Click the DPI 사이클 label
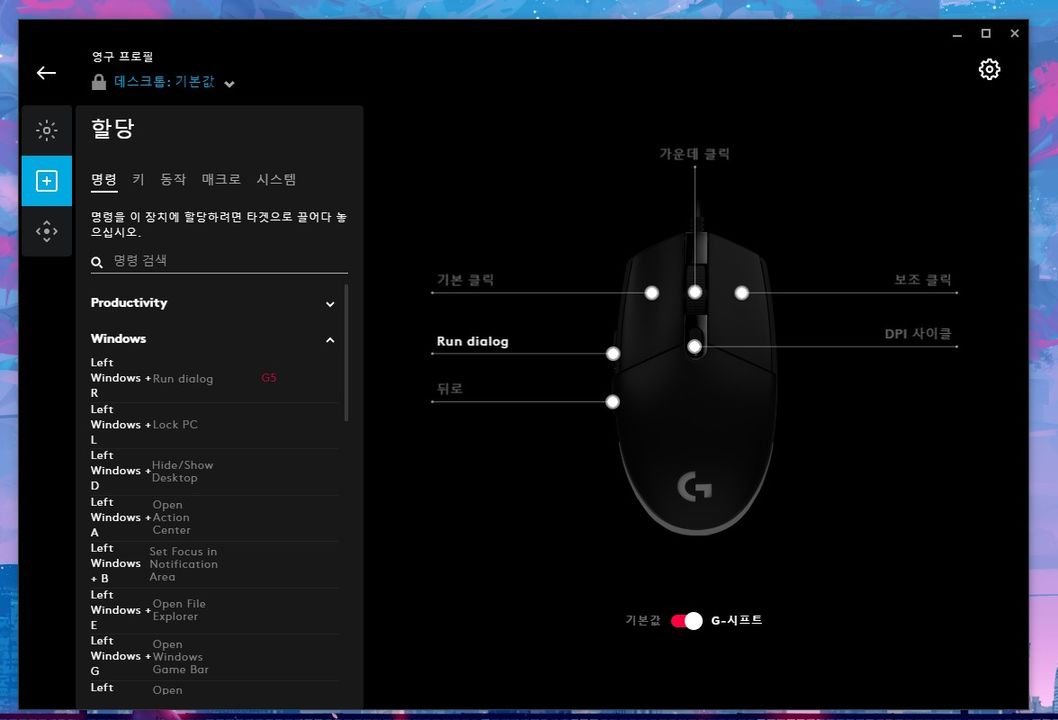1058x720 pixels. 918,334
